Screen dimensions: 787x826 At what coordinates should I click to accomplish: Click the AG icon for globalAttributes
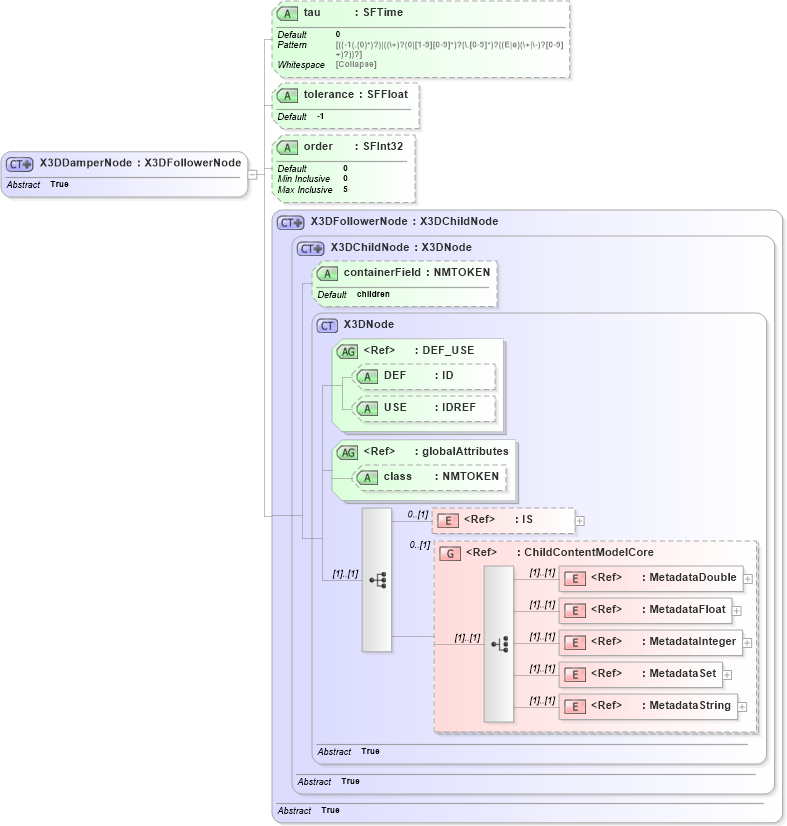click(348, 453)
